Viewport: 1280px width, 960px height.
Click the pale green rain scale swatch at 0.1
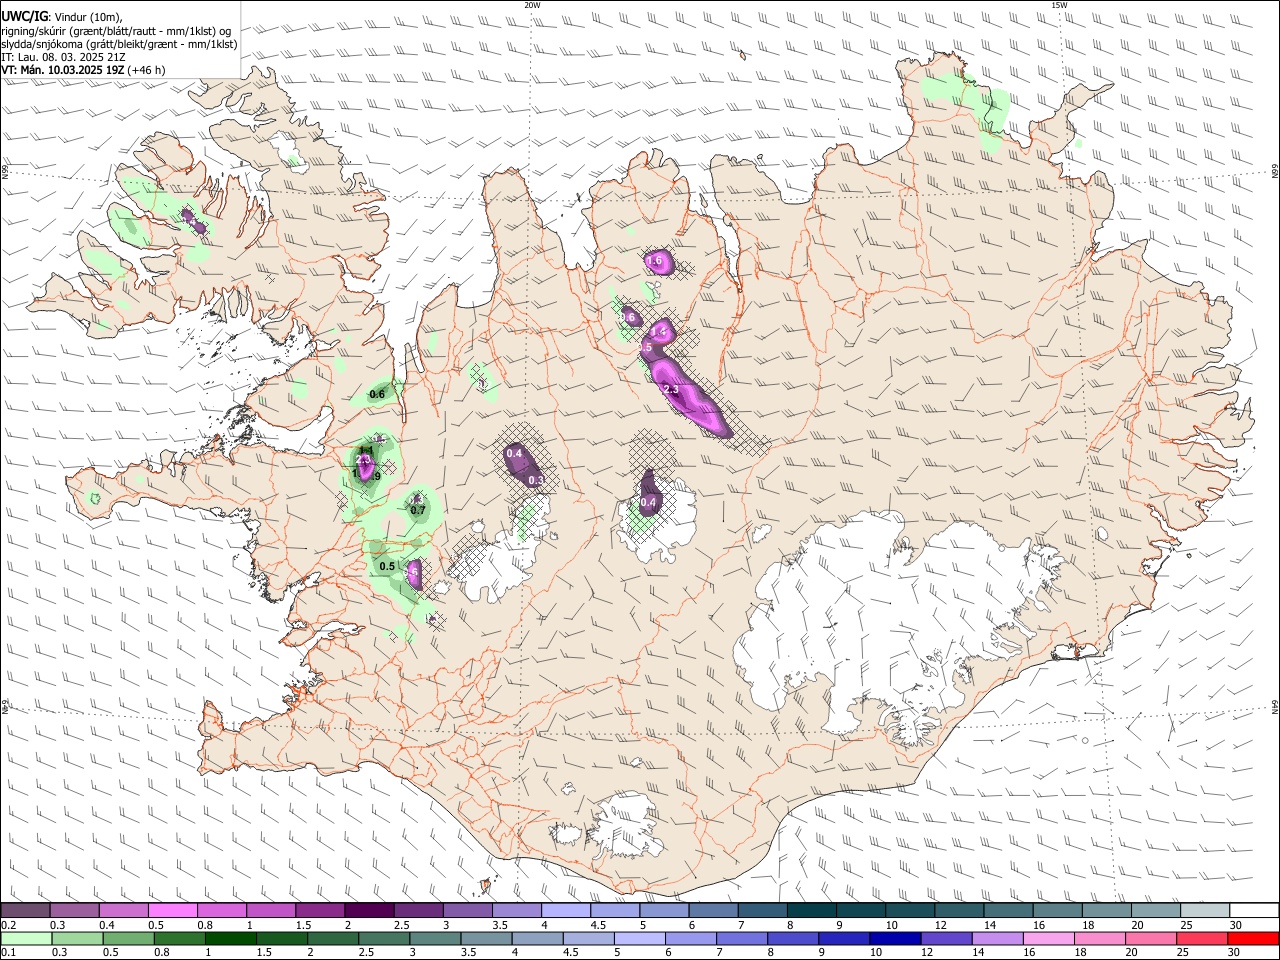[26, 939]
